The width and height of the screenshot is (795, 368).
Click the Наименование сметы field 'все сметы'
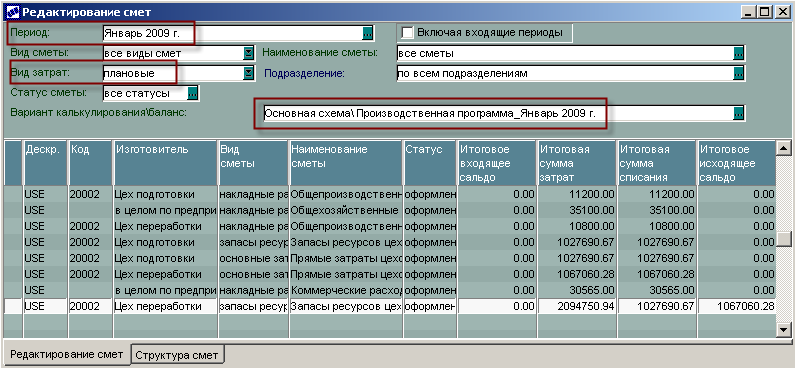coord(565,53)
